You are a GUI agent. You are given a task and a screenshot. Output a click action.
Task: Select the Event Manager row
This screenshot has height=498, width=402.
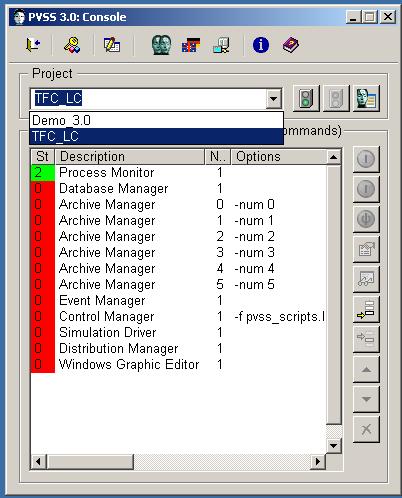click(x=178, y=300)
